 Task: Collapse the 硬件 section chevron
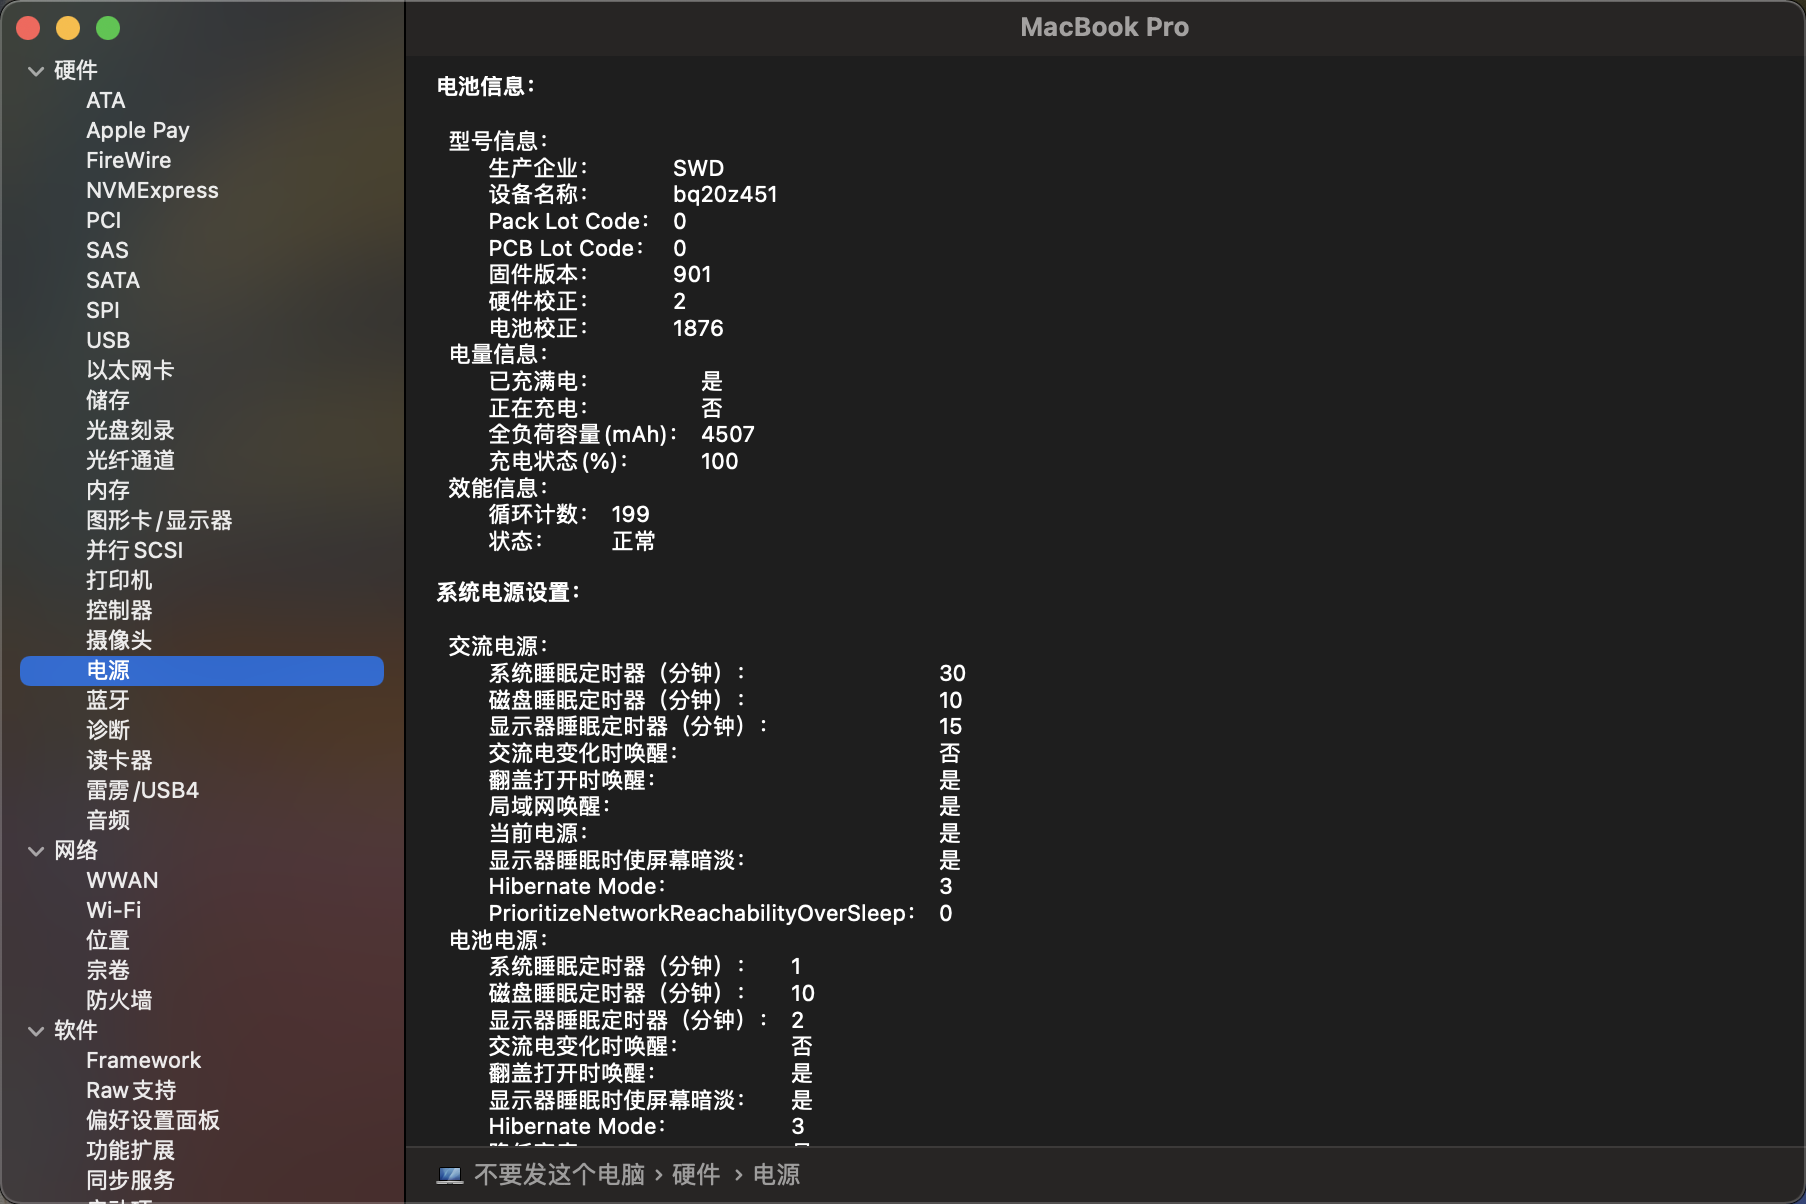point(36,71)
